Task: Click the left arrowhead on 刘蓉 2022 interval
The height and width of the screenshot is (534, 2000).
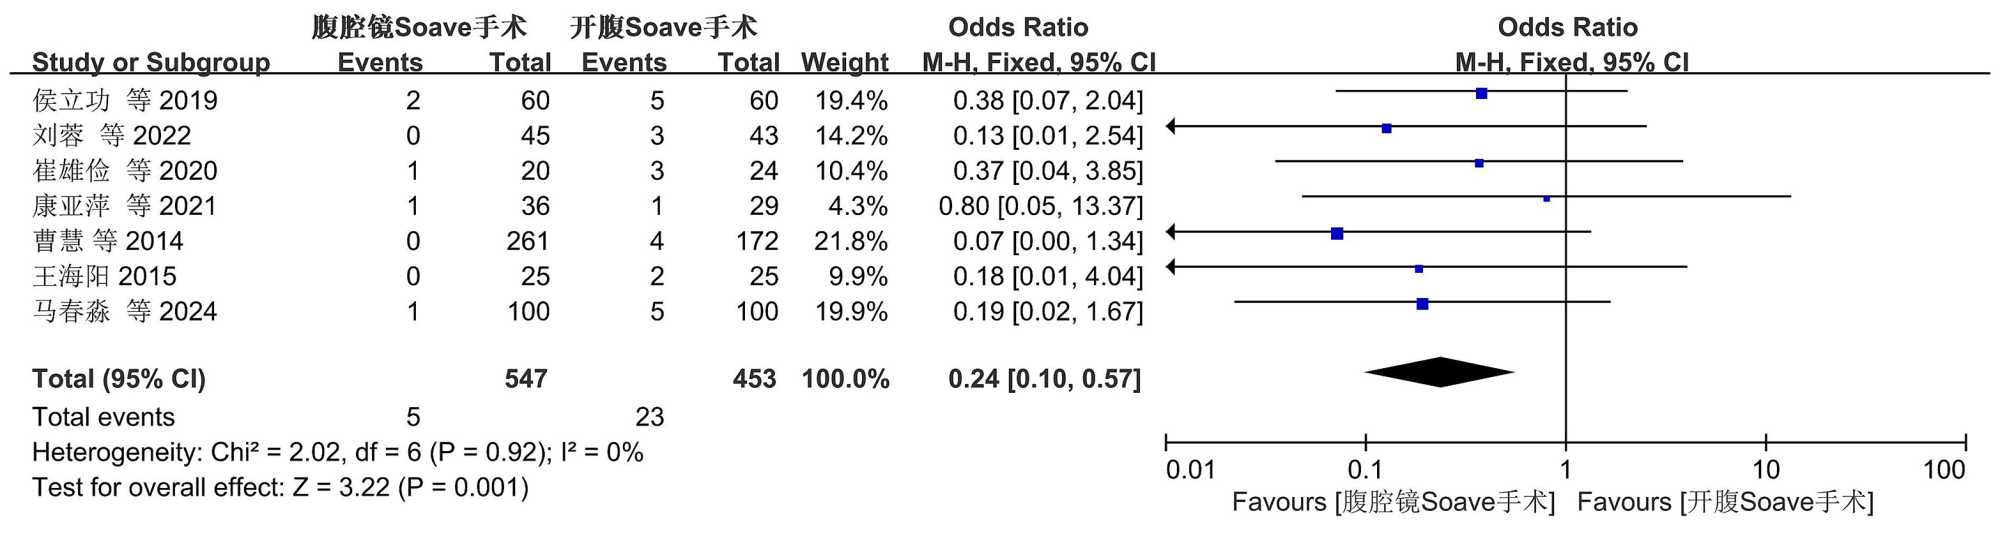Action: pyautogui.click(x=1172, y=126)
